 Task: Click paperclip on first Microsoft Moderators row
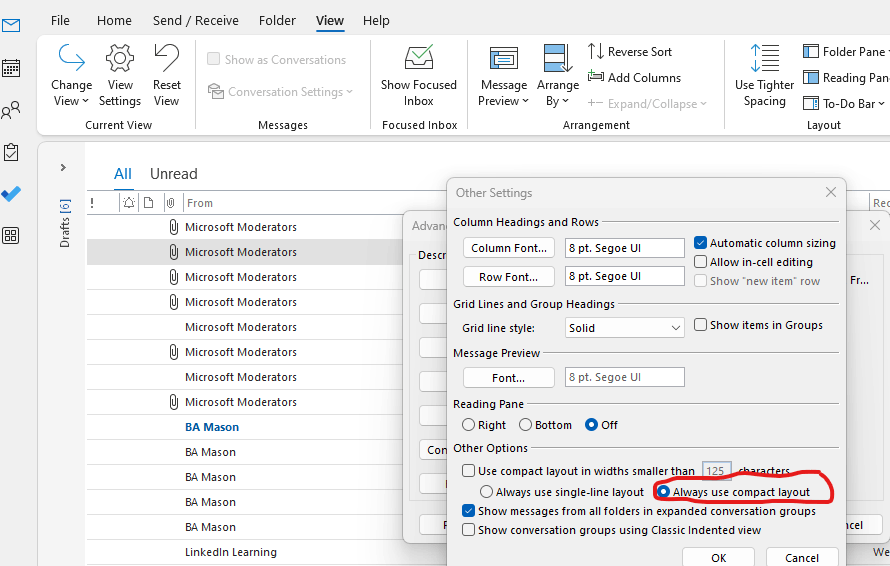[x=174, y=227]
